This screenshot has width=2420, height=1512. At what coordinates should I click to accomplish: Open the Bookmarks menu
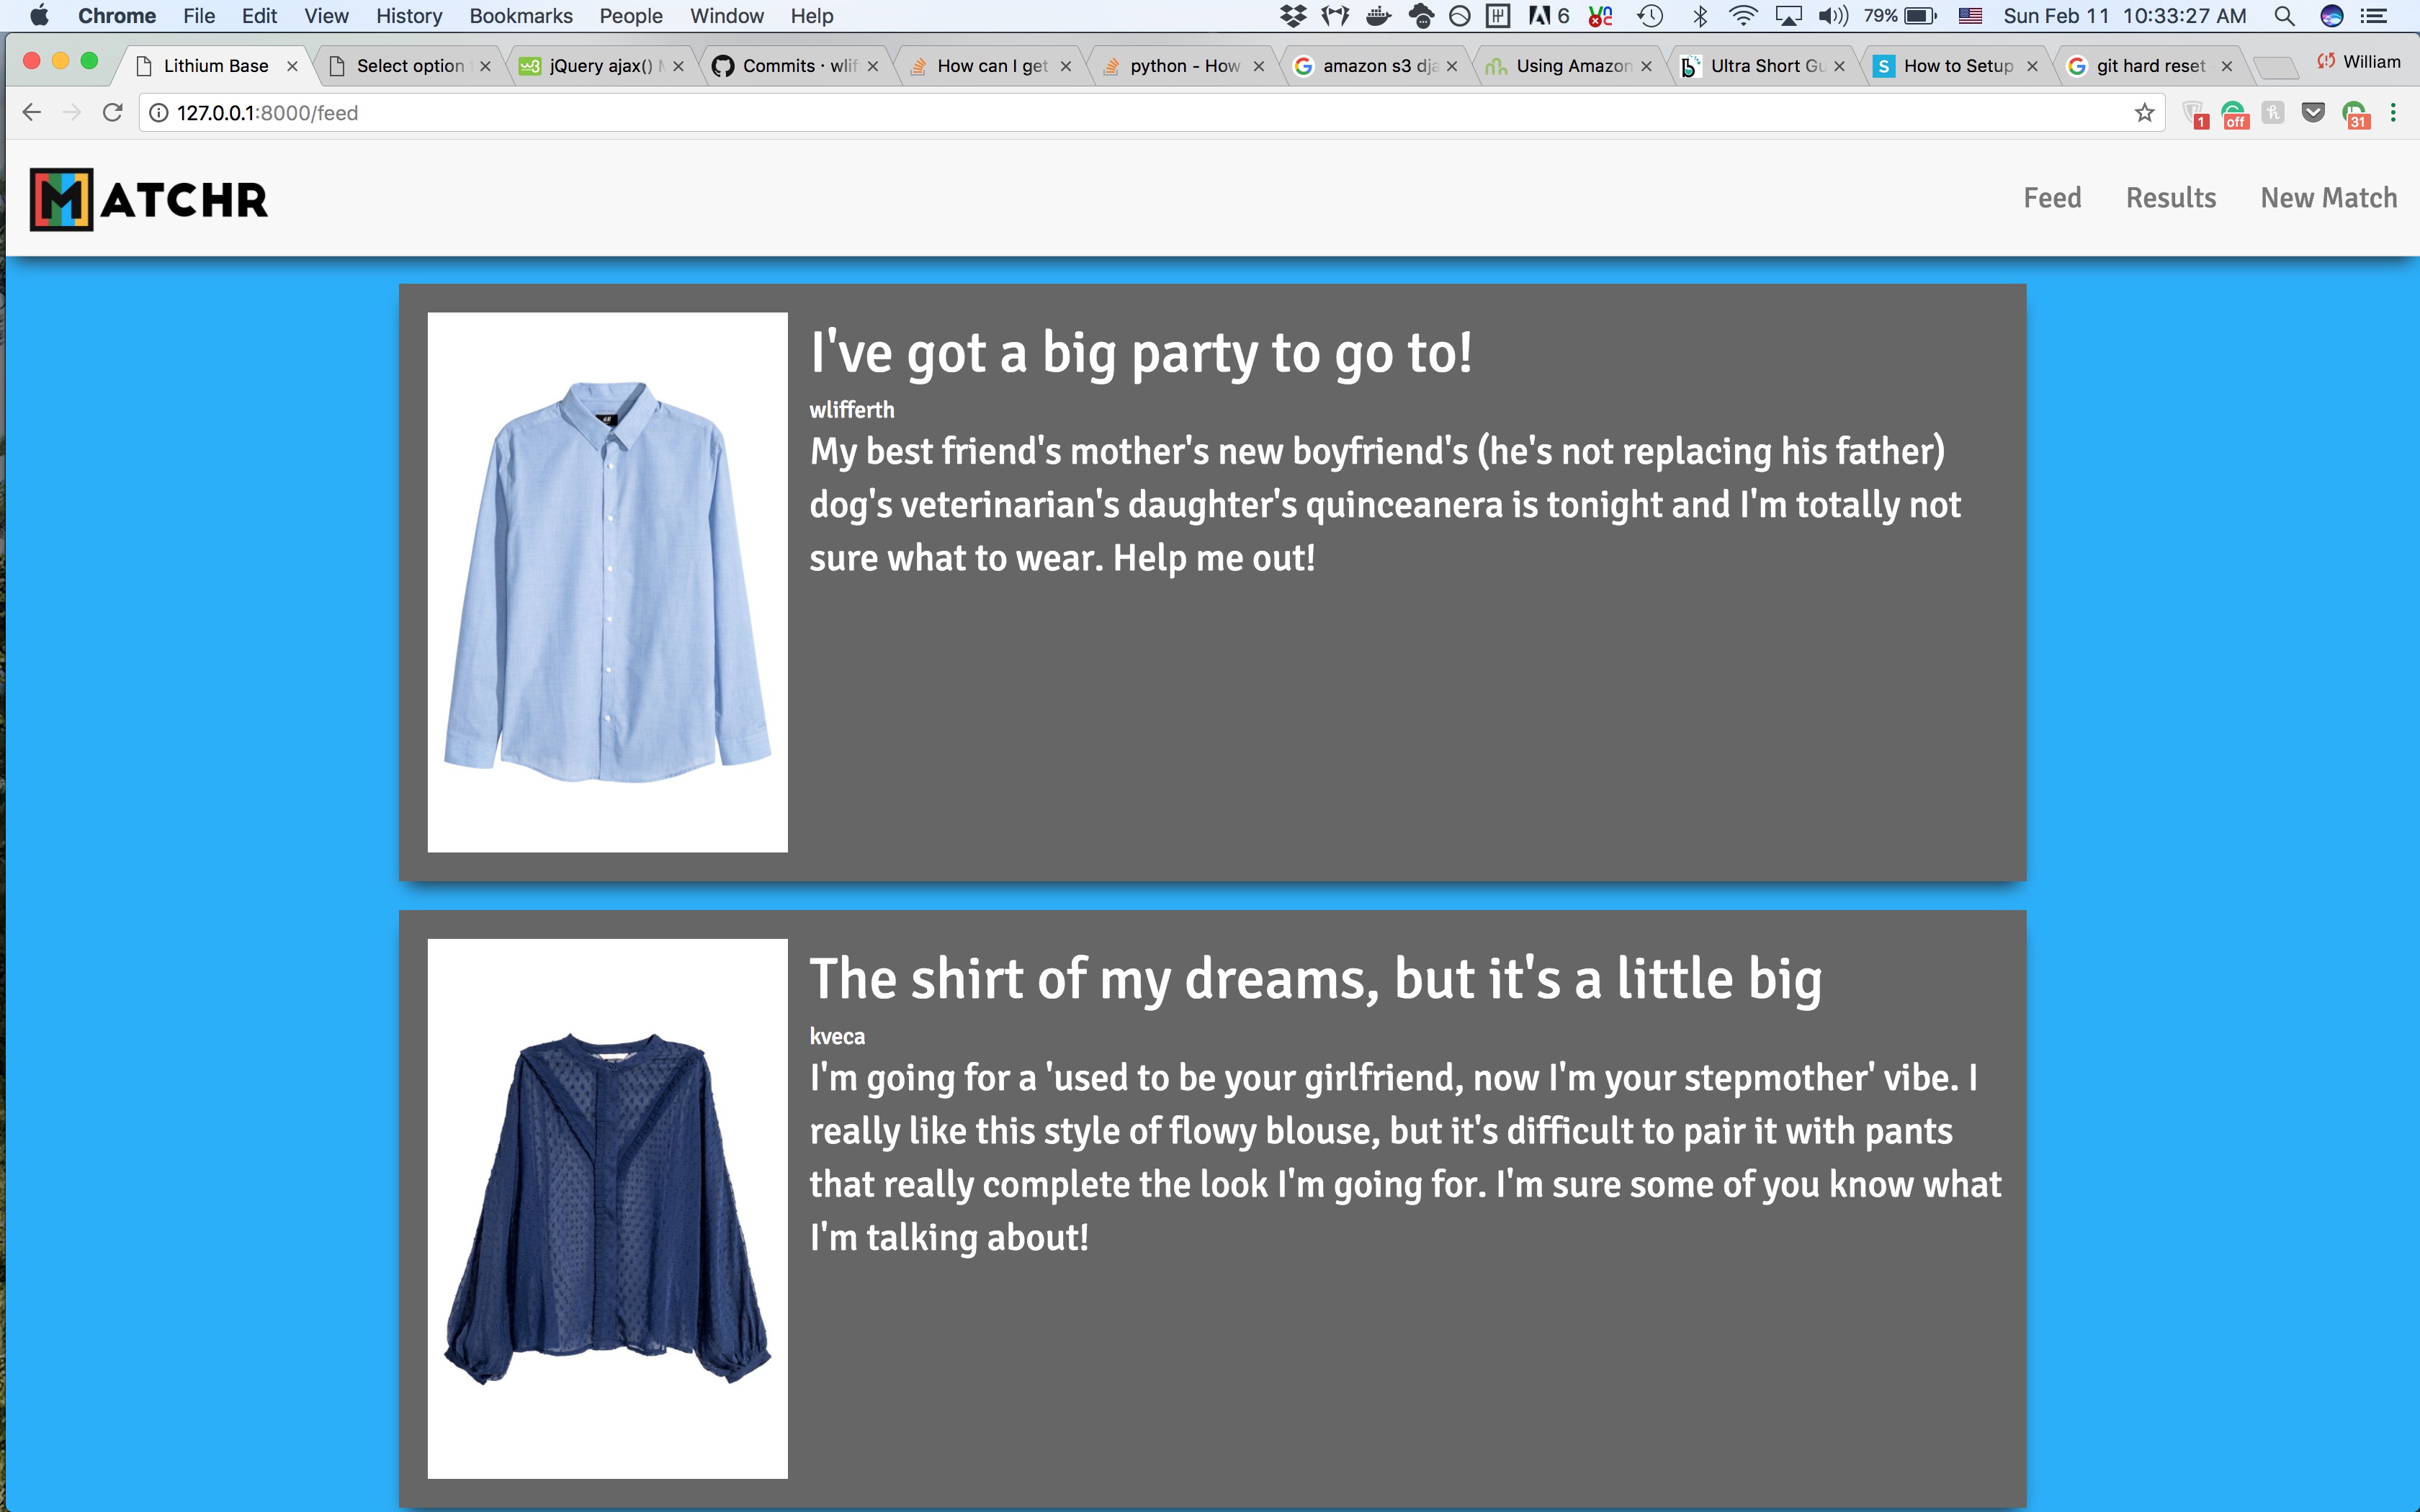(520, 16)
